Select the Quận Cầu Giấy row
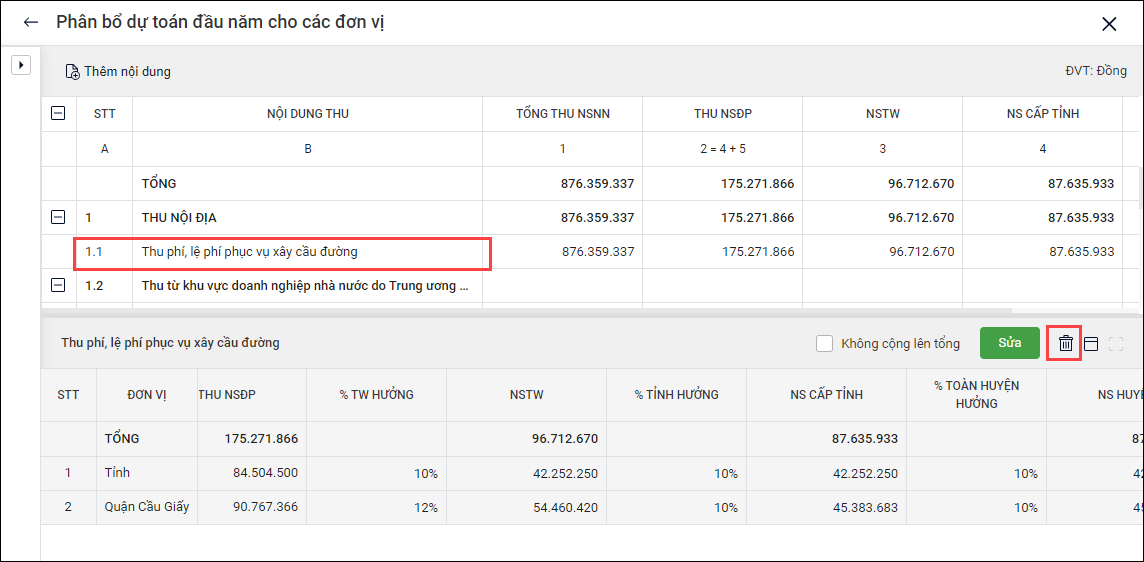 (146, 507)
